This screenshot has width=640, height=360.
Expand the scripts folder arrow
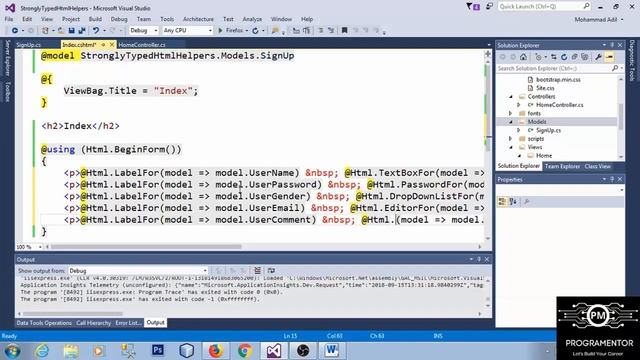[x=511, y=139]
